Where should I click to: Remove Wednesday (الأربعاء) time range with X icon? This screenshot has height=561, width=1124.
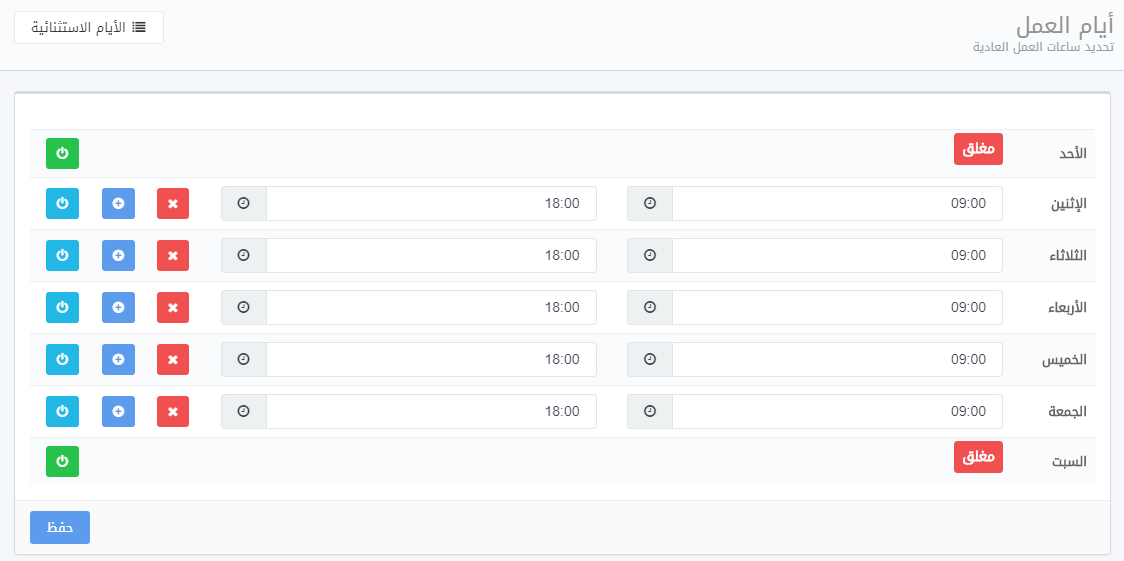tap(172, 307)
